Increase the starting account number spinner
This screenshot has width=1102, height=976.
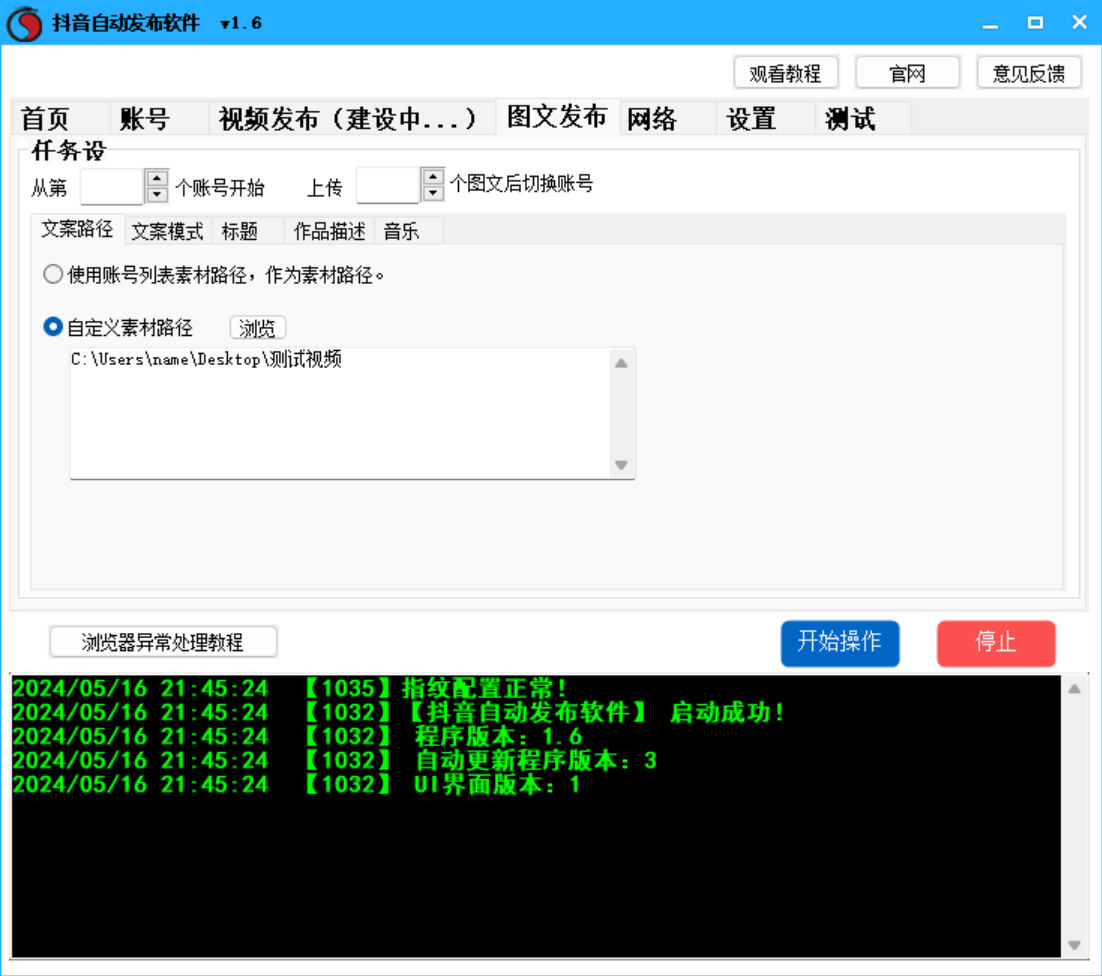pyautogui.click(x=157, y=178)
